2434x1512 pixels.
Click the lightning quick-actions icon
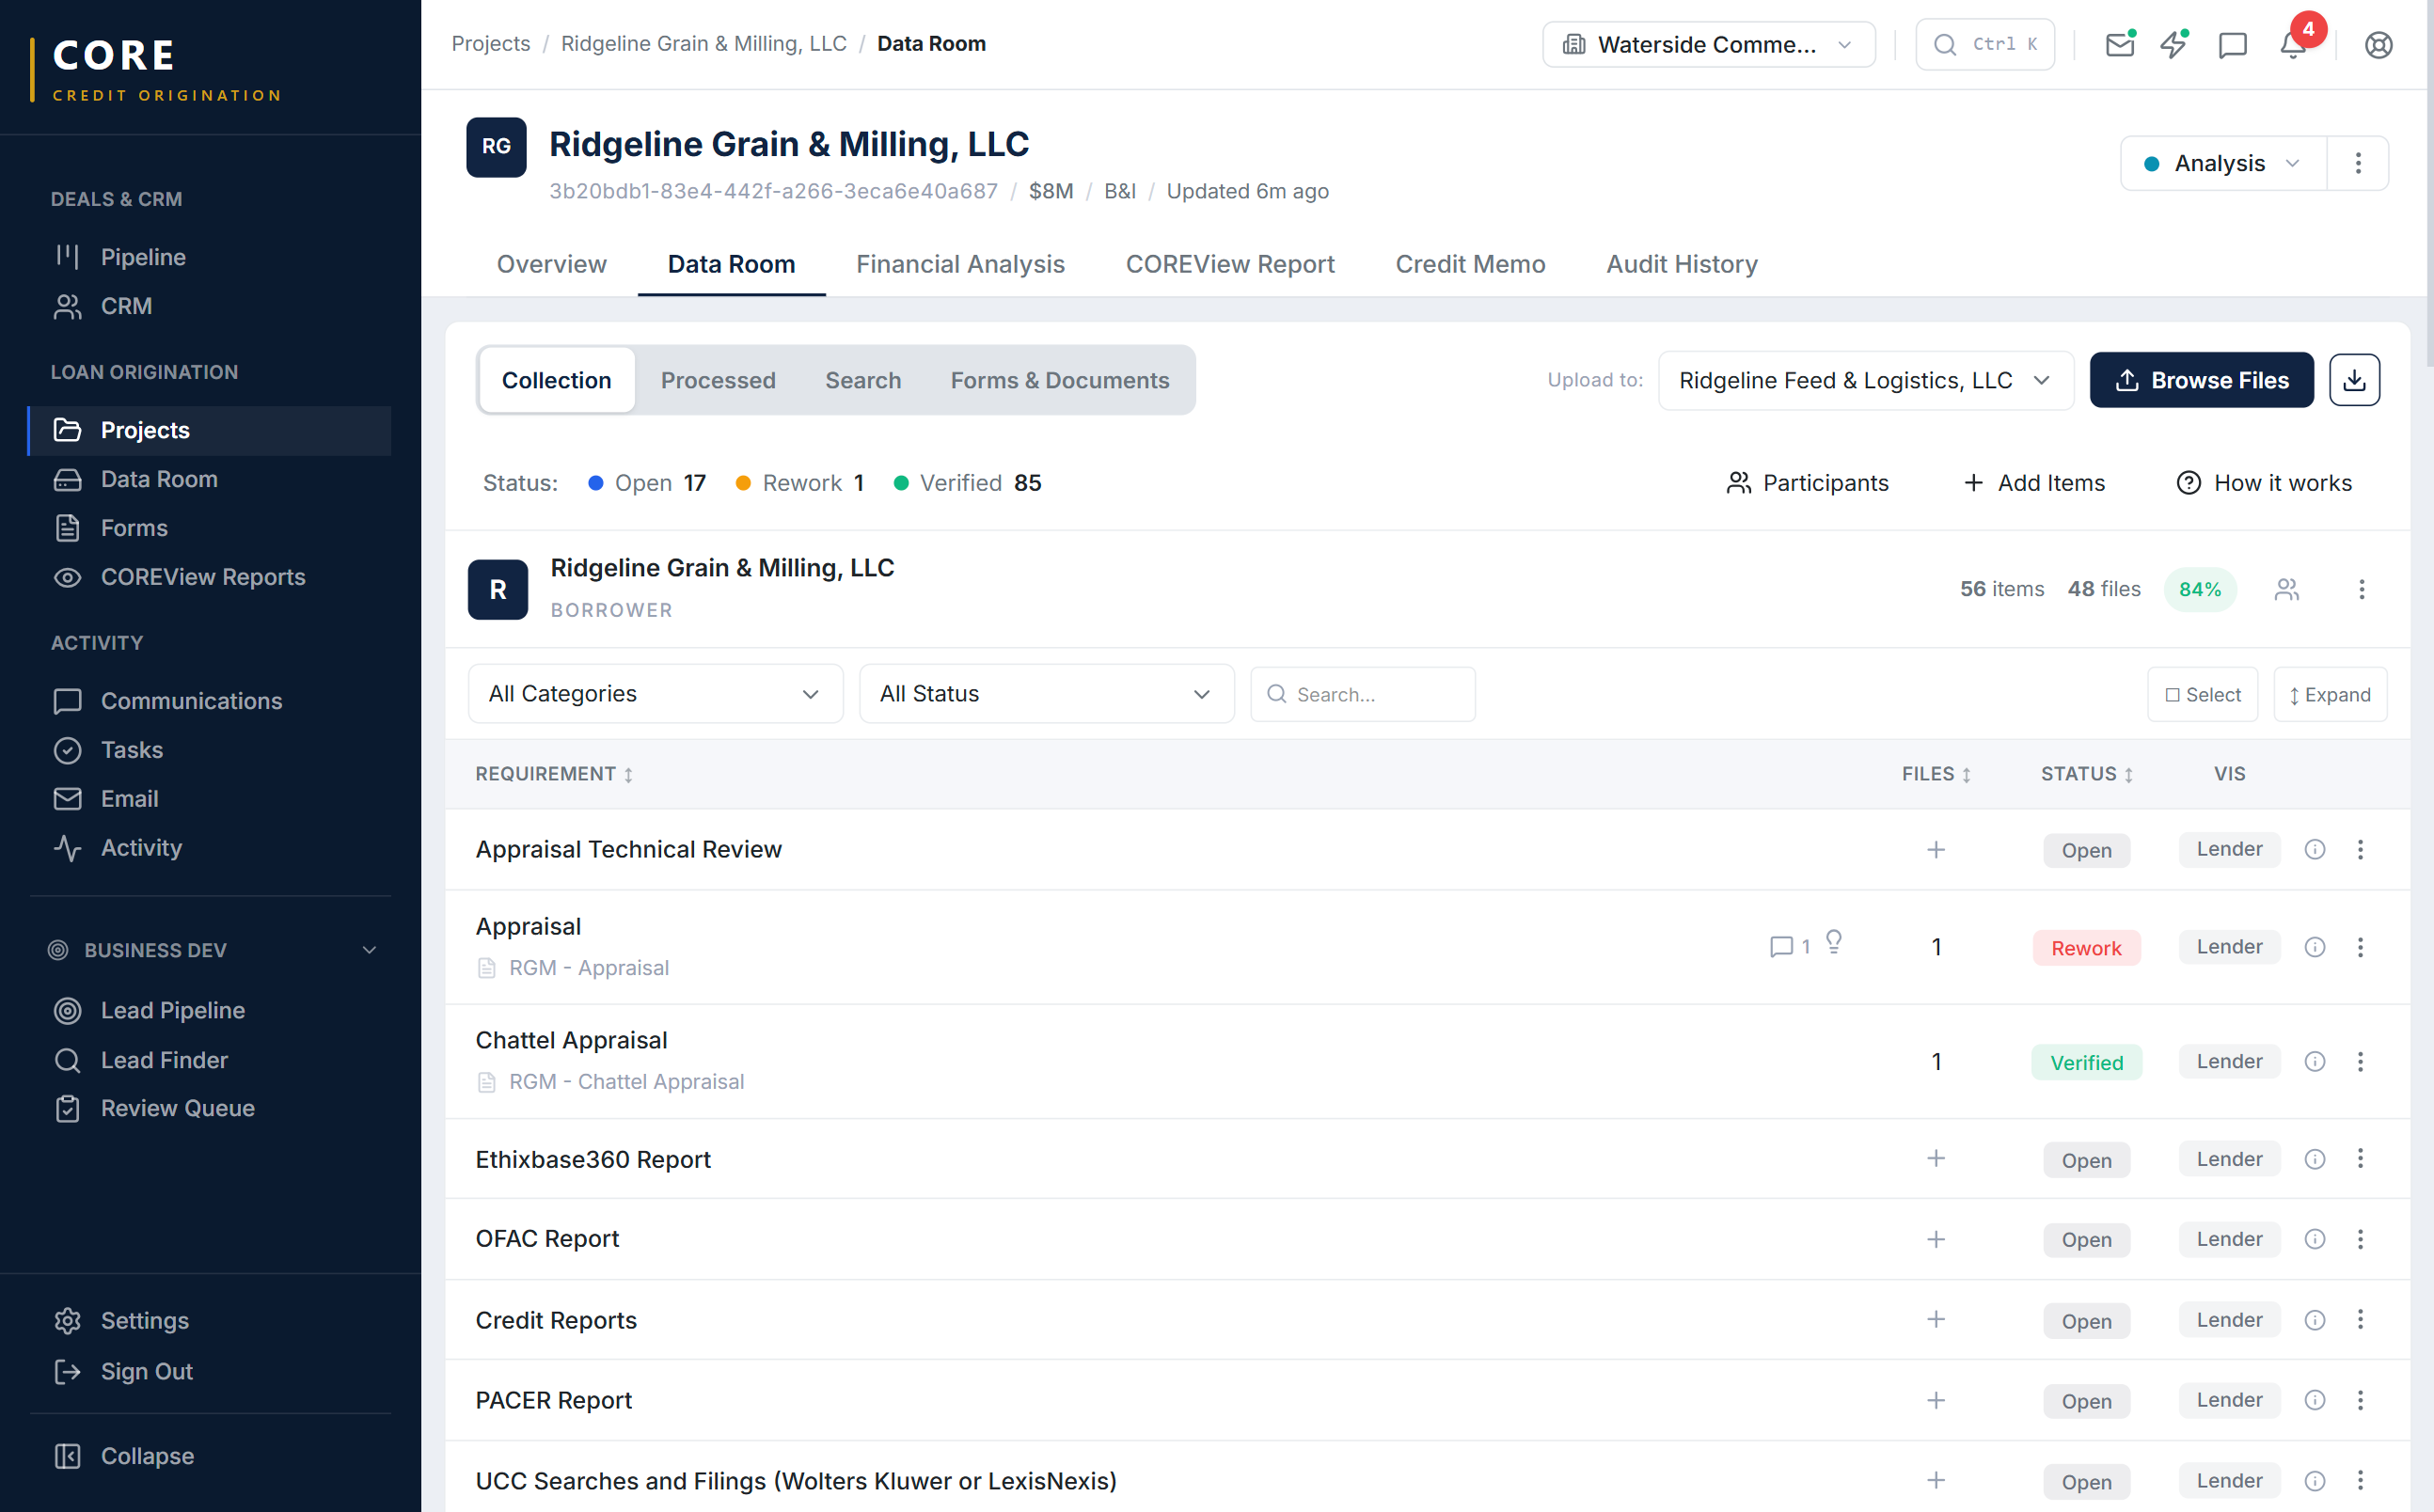tap(2173, 44)
